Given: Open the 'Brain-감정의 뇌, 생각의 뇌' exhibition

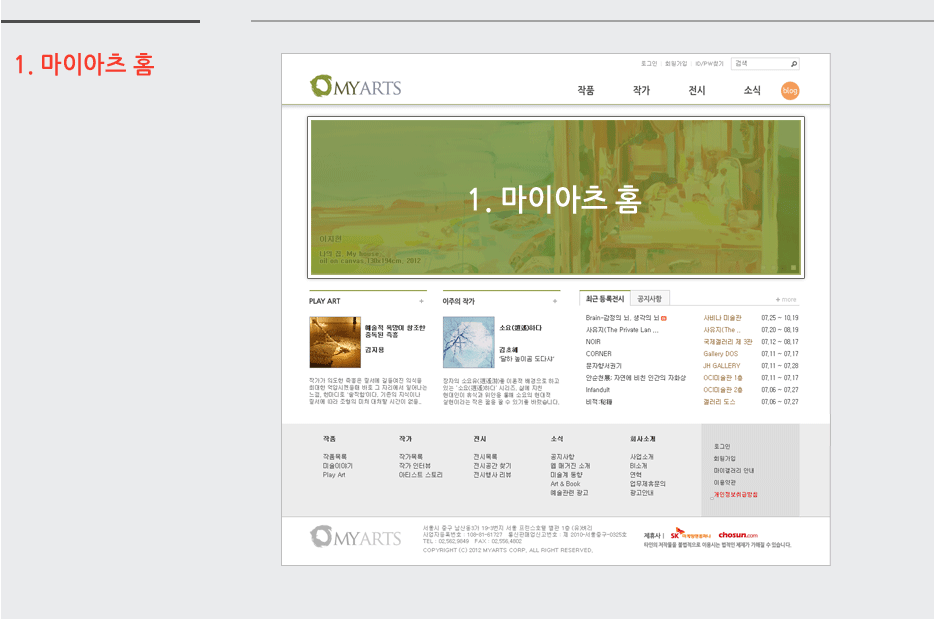Looking at the screenshot, I should point(622,318).
